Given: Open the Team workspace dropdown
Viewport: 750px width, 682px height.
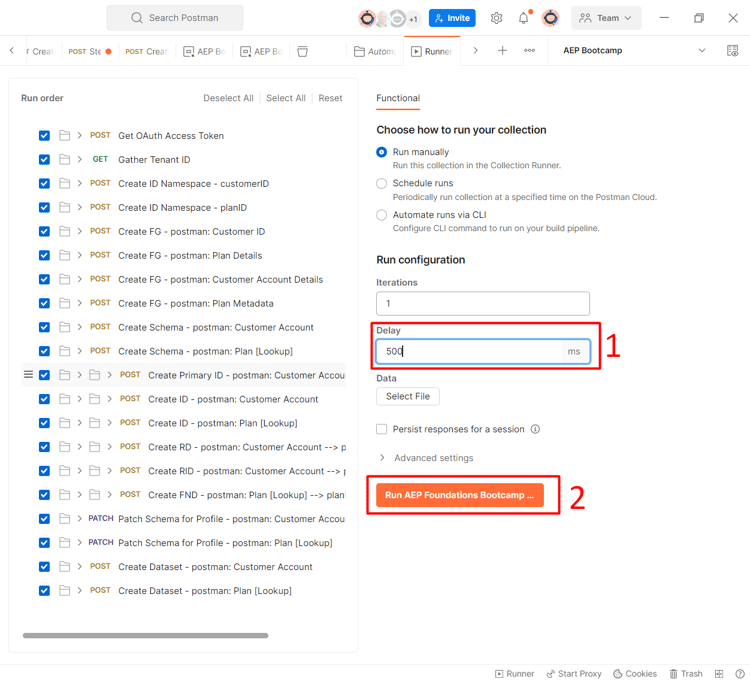Looking at the screenshot, I should 606,18.
